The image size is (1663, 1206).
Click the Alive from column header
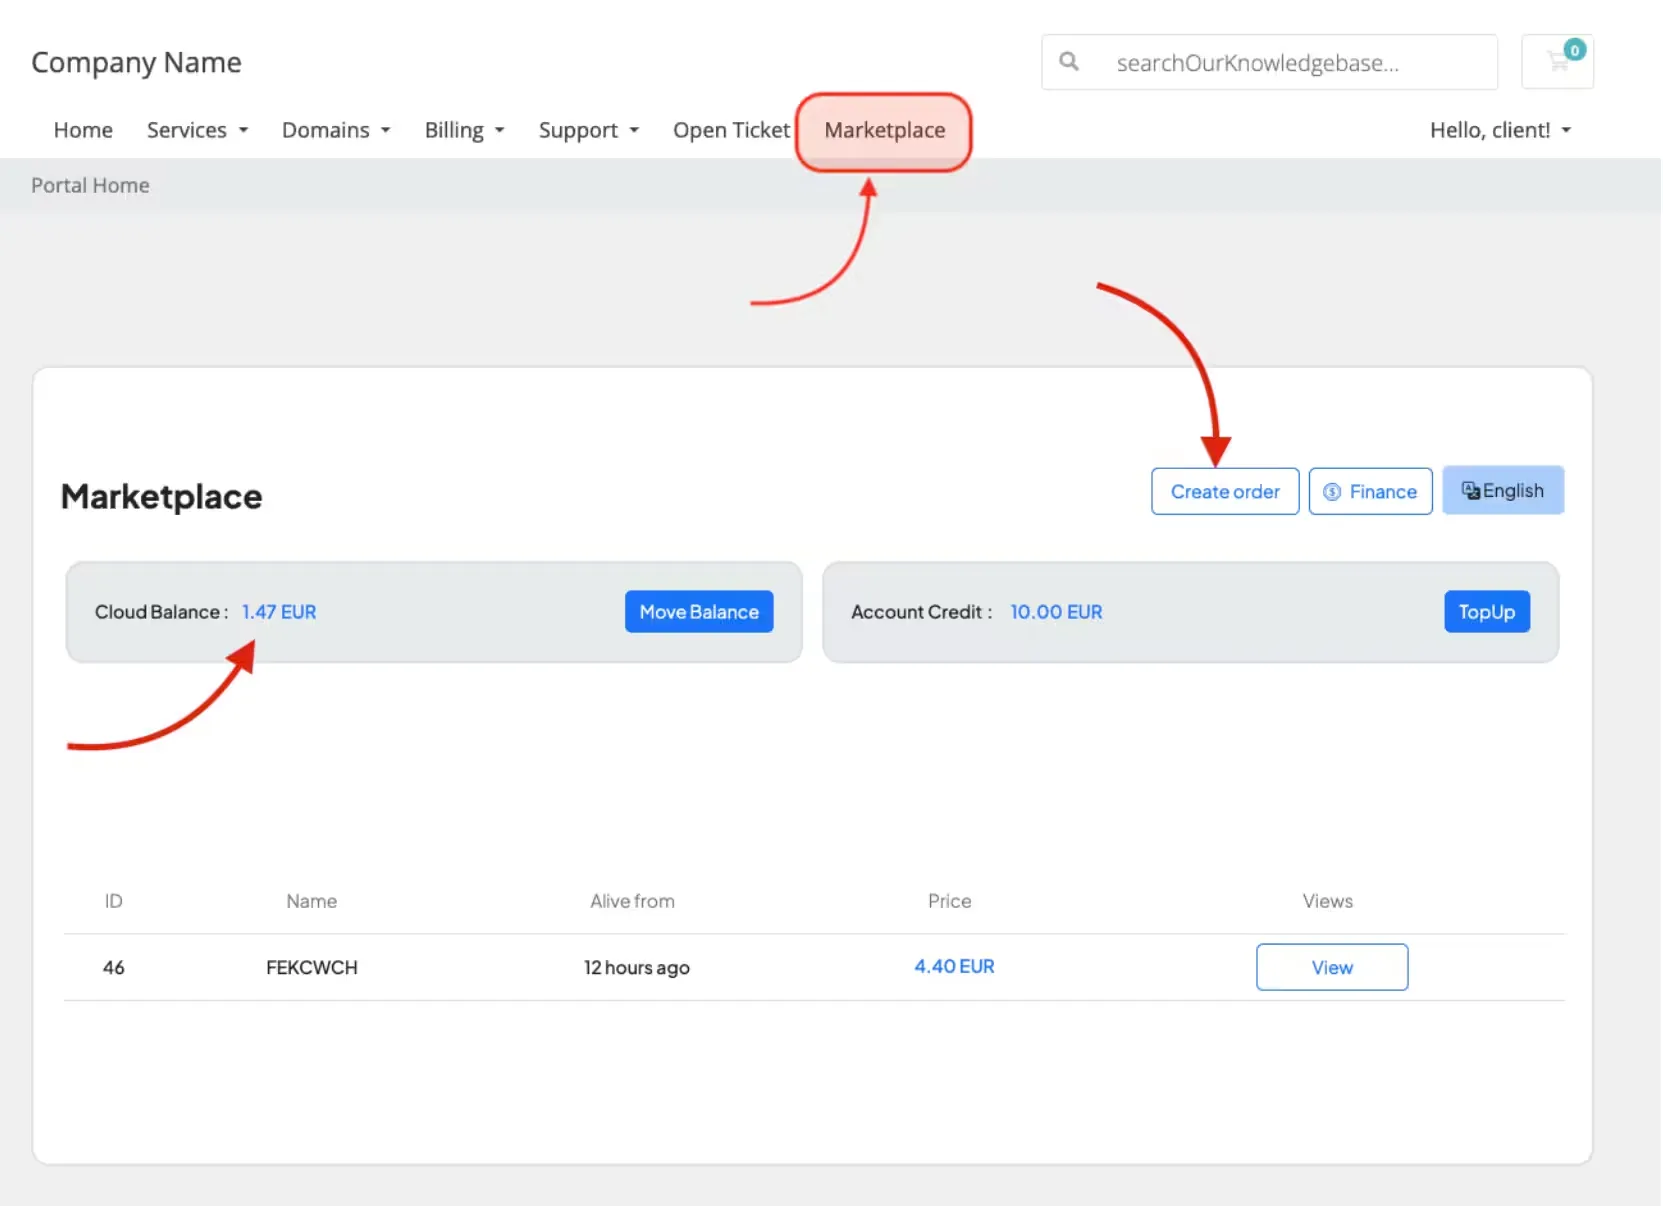[x=632, y=901]
